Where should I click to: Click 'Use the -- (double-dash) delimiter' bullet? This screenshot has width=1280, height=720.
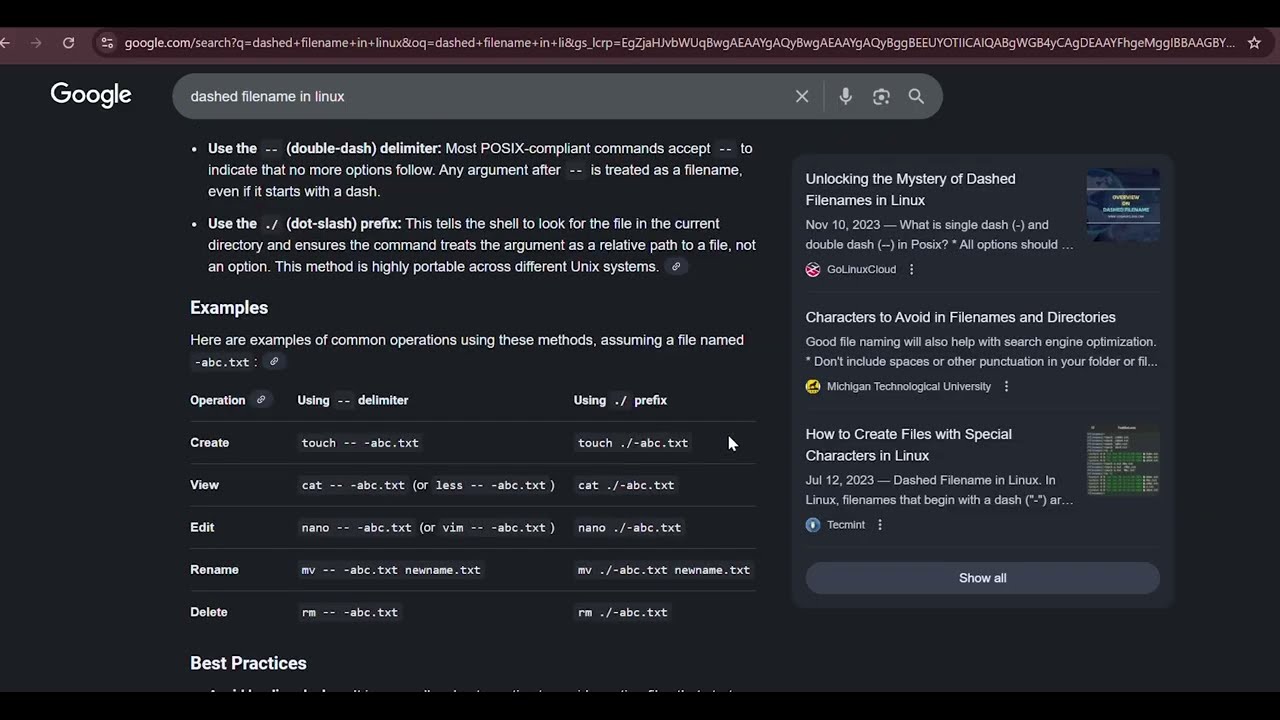pyautogui.click(x=325, y=148)
